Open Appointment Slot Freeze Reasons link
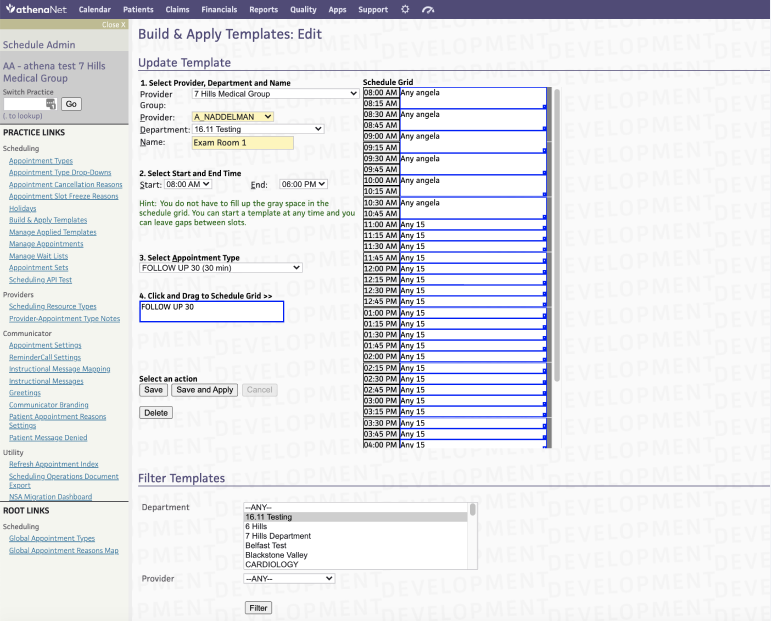This screenshot has width=771, height=621. [63, 196]
